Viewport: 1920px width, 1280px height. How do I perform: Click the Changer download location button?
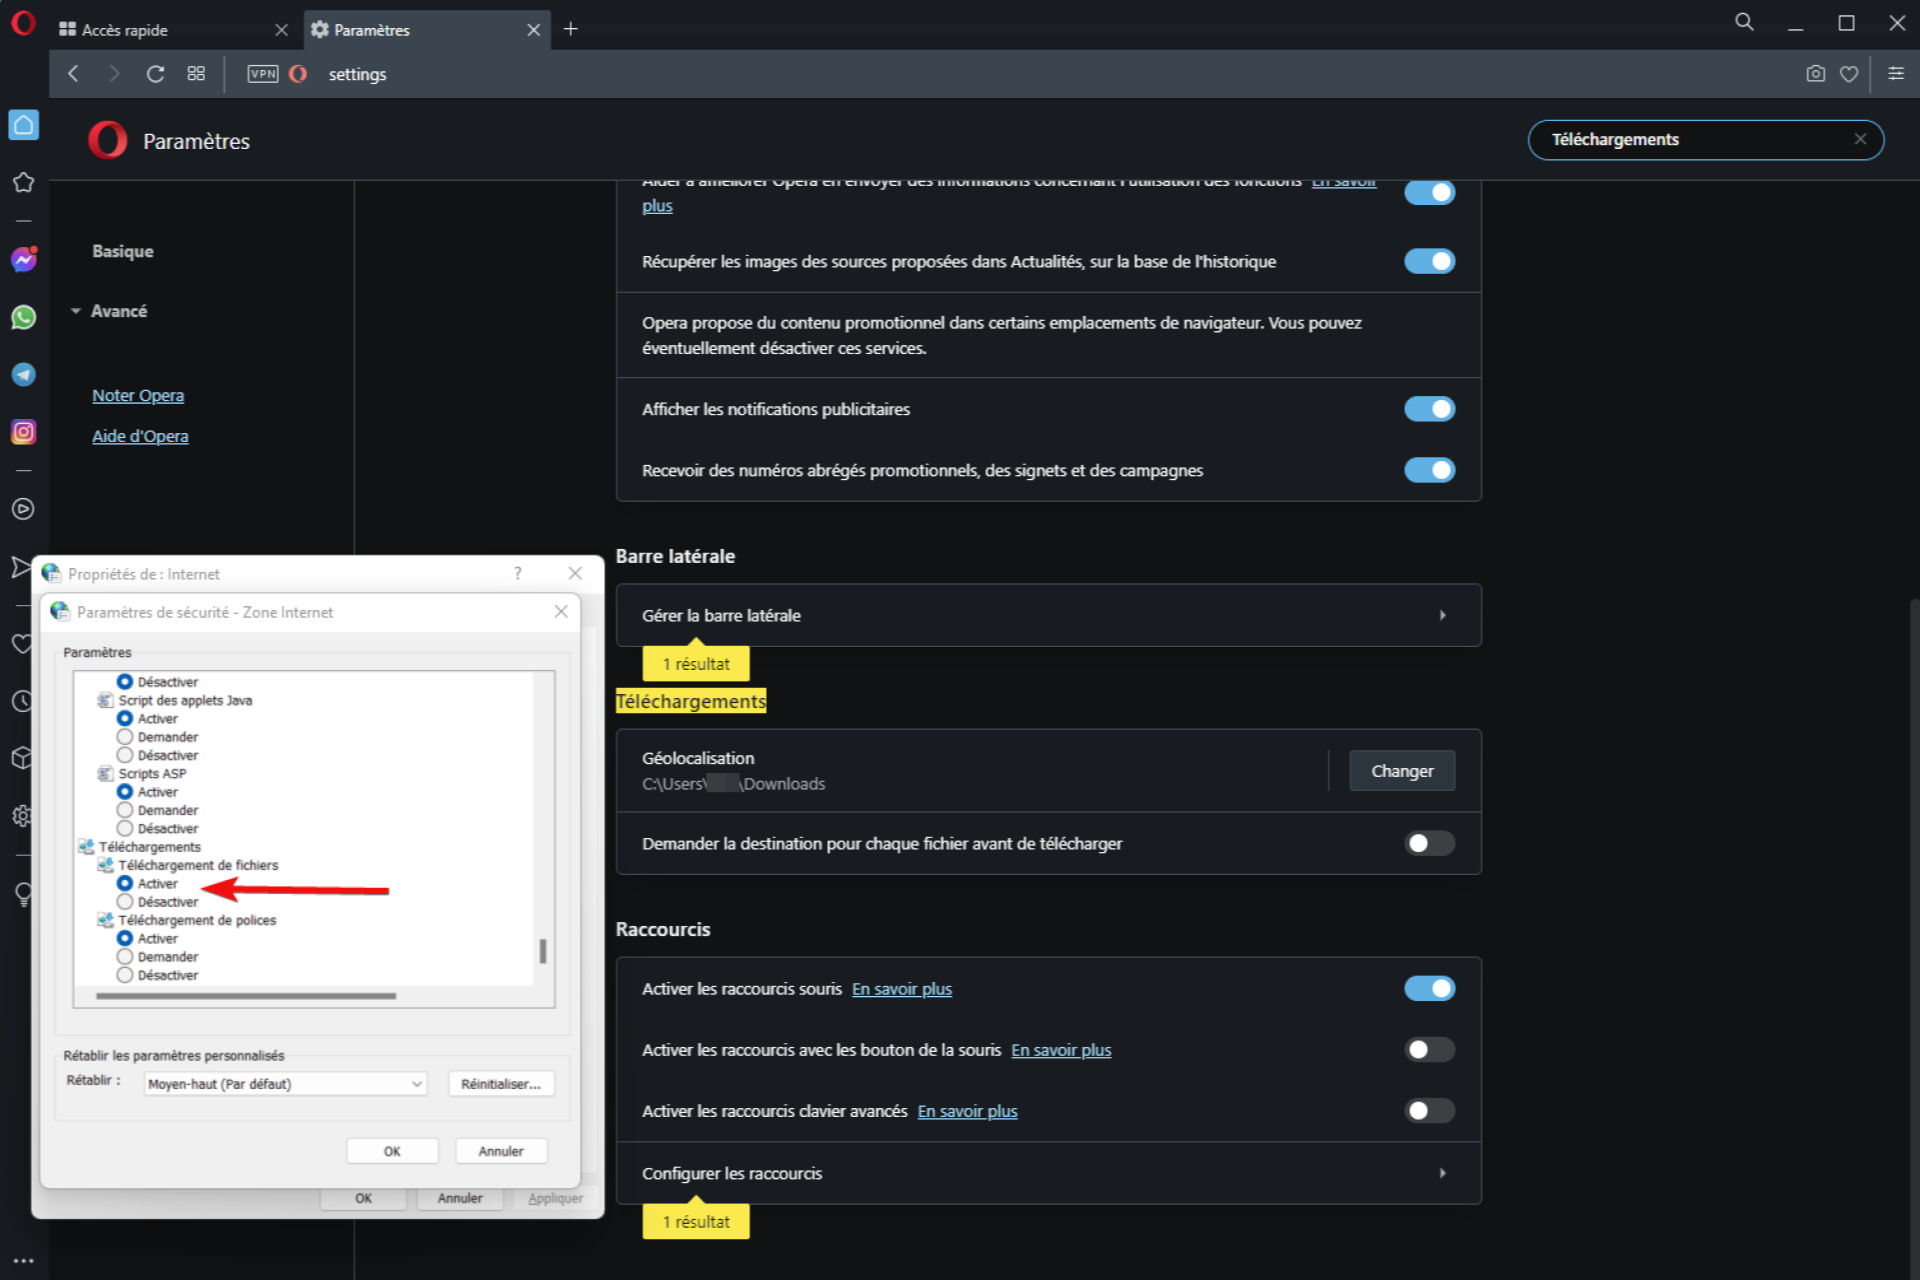tap(1402, 771)
